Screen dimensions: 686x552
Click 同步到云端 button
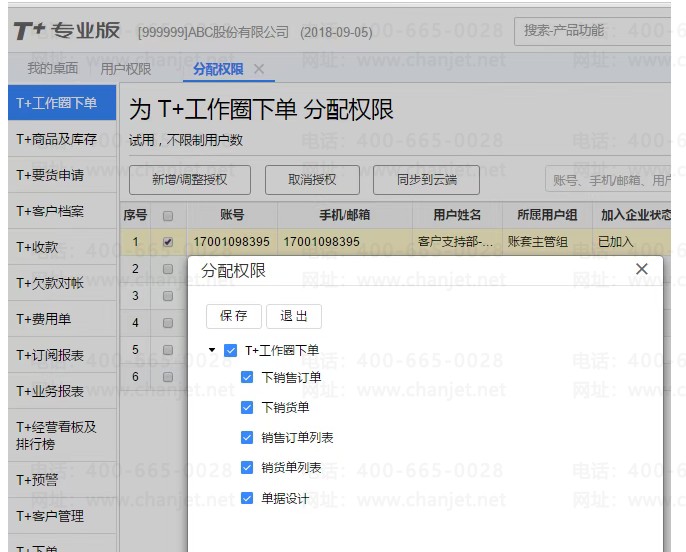(x=427, y=180)
